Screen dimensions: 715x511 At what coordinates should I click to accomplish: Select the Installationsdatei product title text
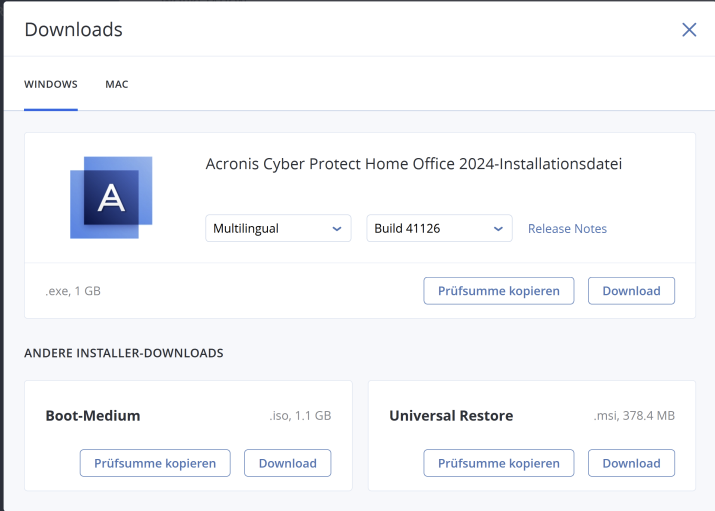tap(413, 164)
